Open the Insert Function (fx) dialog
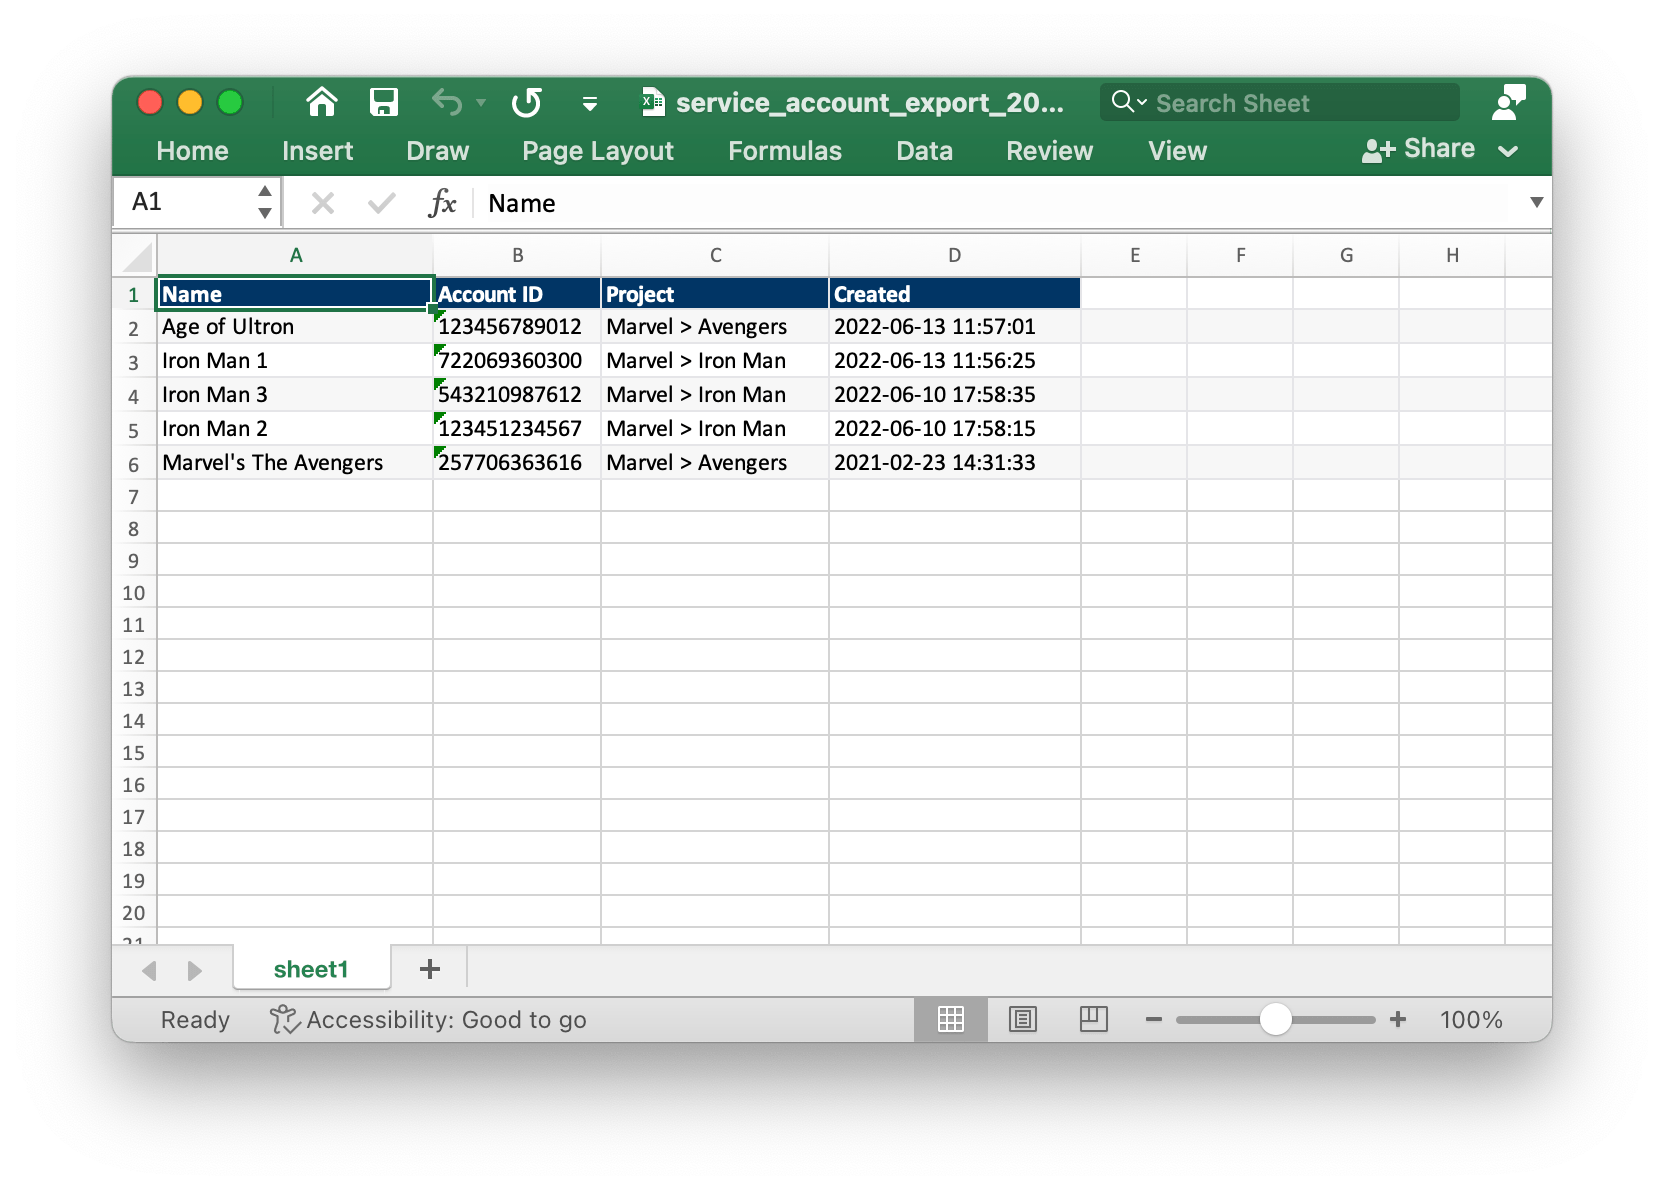This screenshot has height=1190, width=1664. (x=443, y=202)
